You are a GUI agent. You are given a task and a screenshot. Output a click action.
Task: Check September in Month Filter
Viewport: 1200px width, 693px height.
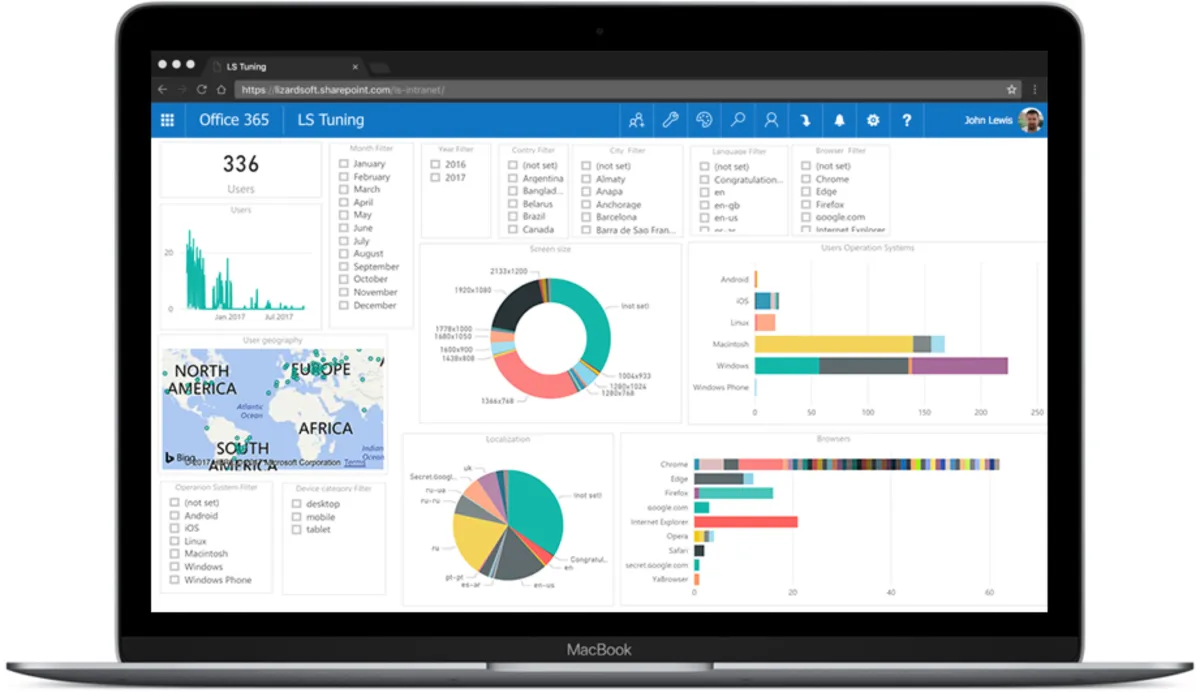(344, 267)
